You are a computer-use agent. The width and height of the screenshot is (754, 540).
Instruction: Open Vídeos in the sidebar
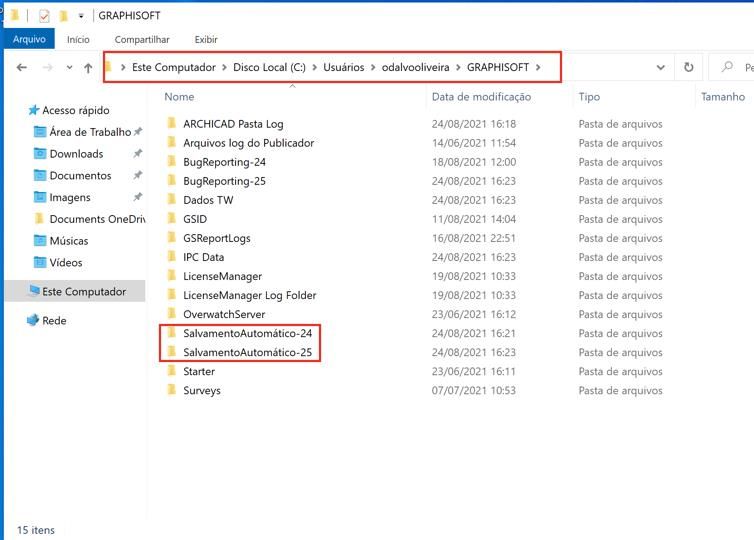pos(66,263)
